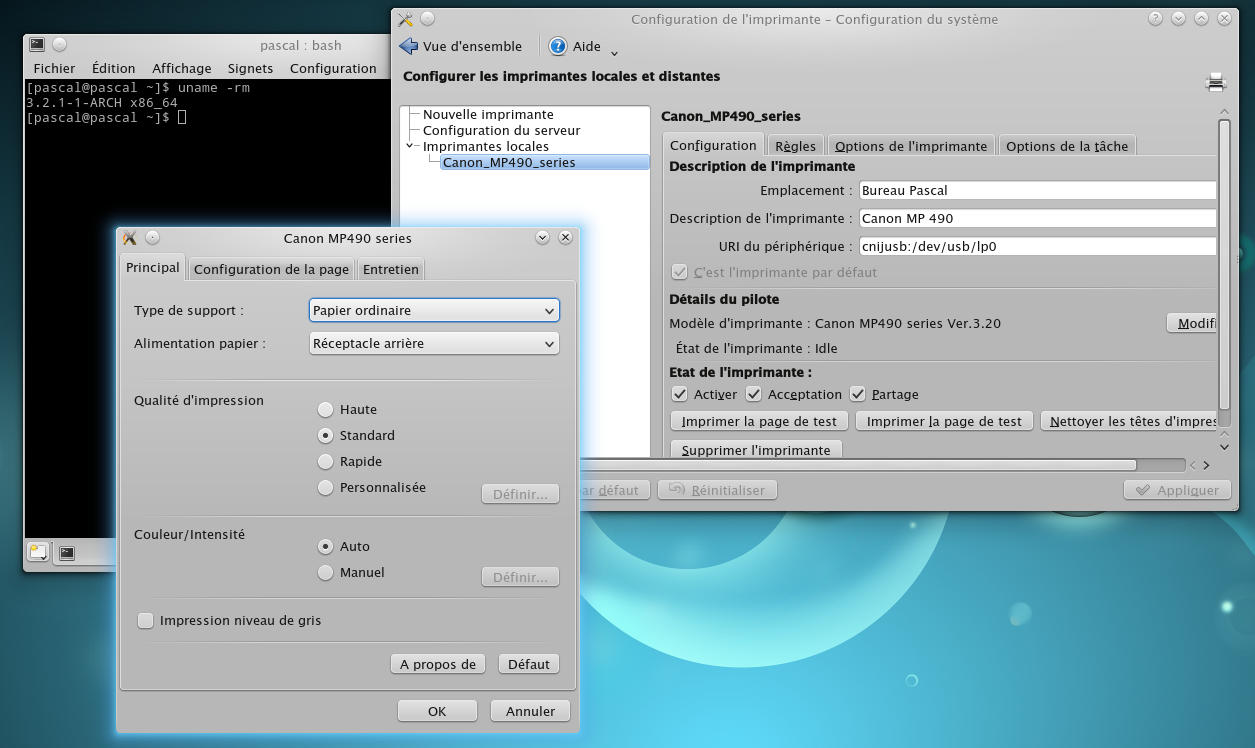
Task: Open the Signets menu in Konsole
Action: 250,68
